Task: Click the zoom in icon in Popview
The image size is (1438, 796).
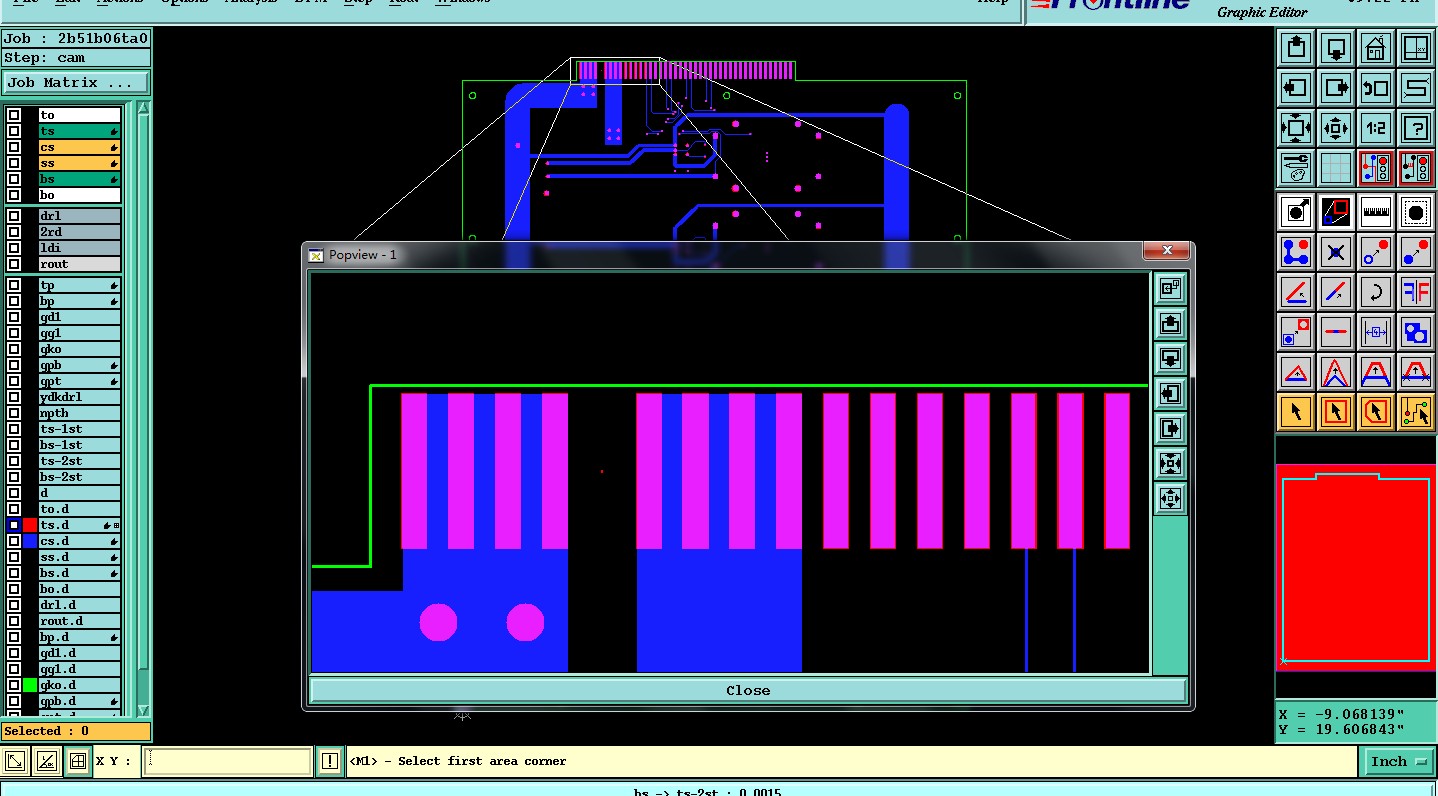Action: [1170, 463]
